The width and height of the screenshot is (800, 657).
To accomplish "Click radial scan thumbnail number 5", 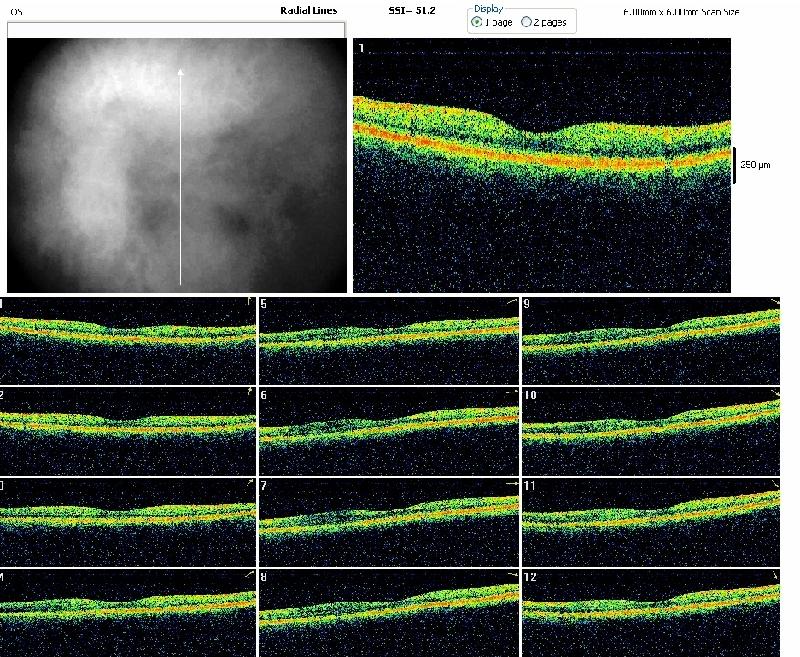I will point(389,340).
